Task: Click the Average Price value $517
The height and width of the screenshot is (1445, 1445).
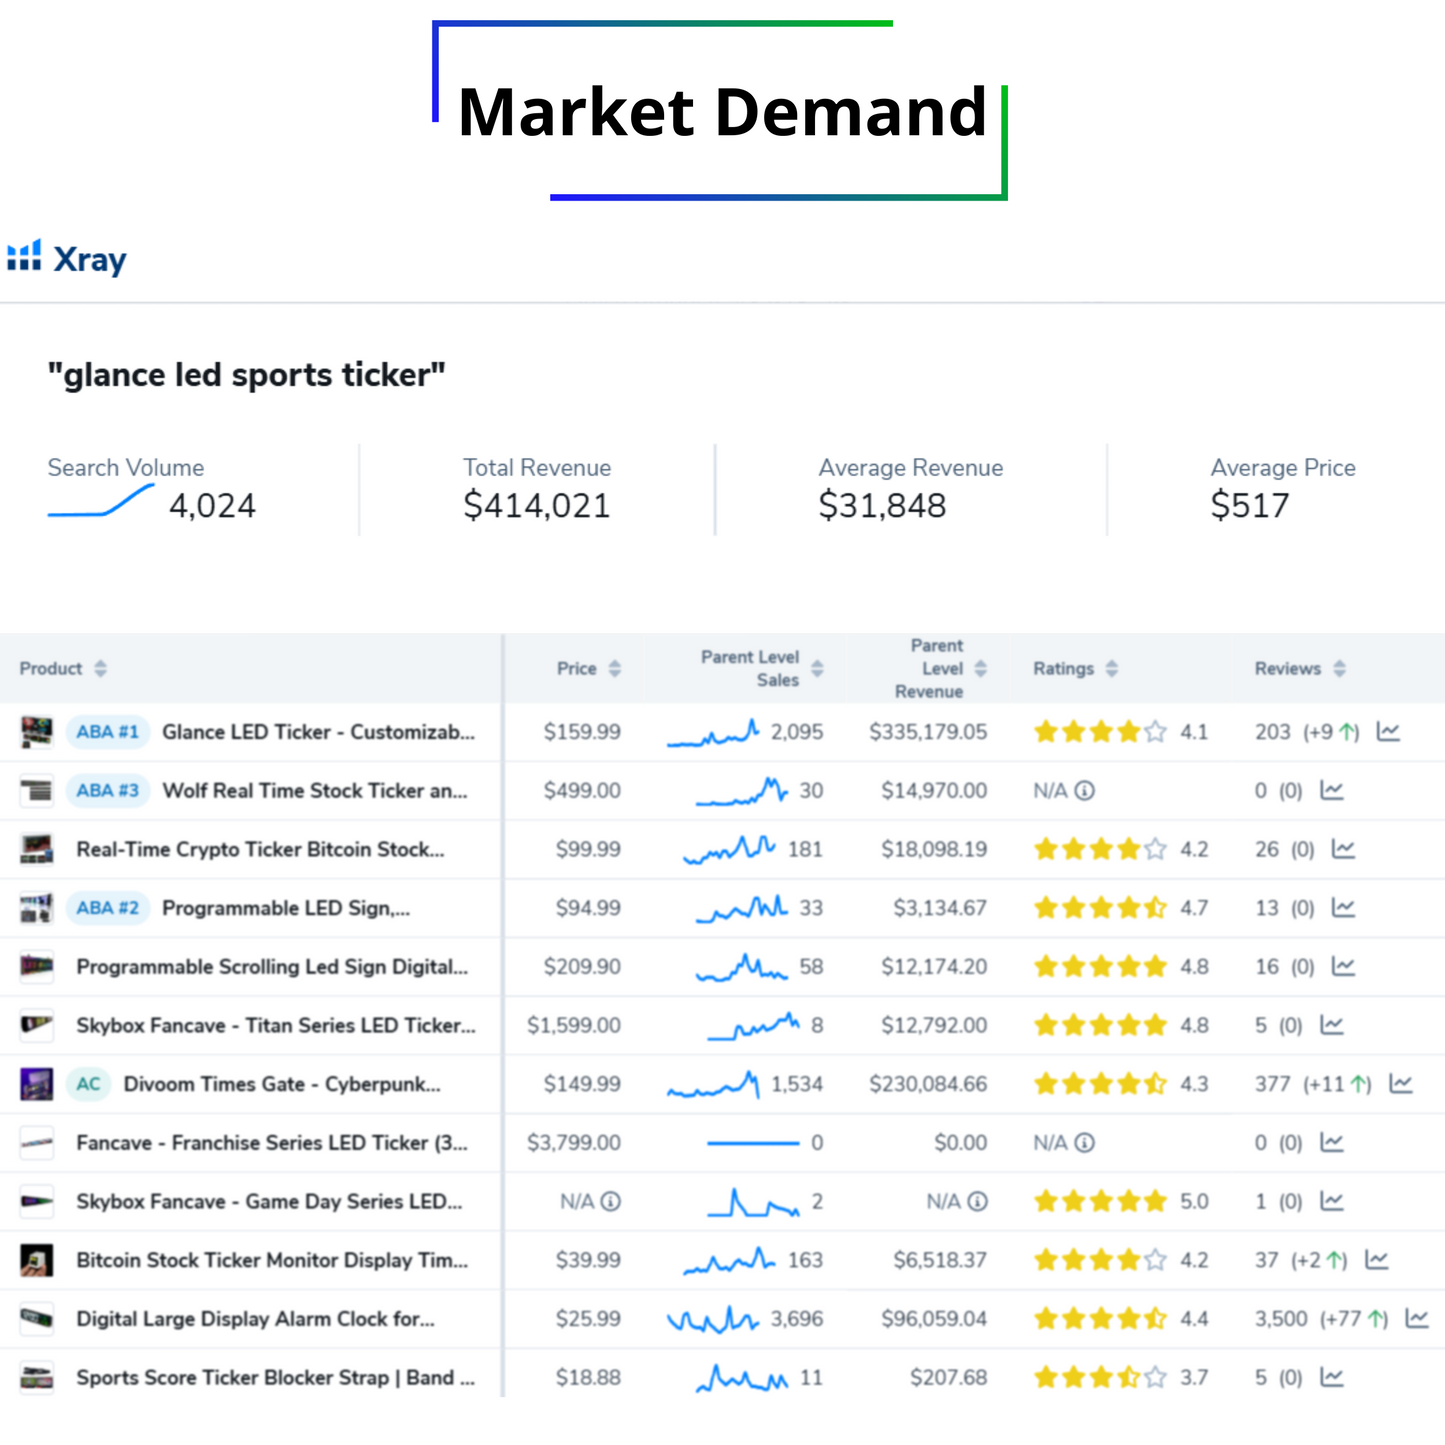Action: pos(1250,505)
